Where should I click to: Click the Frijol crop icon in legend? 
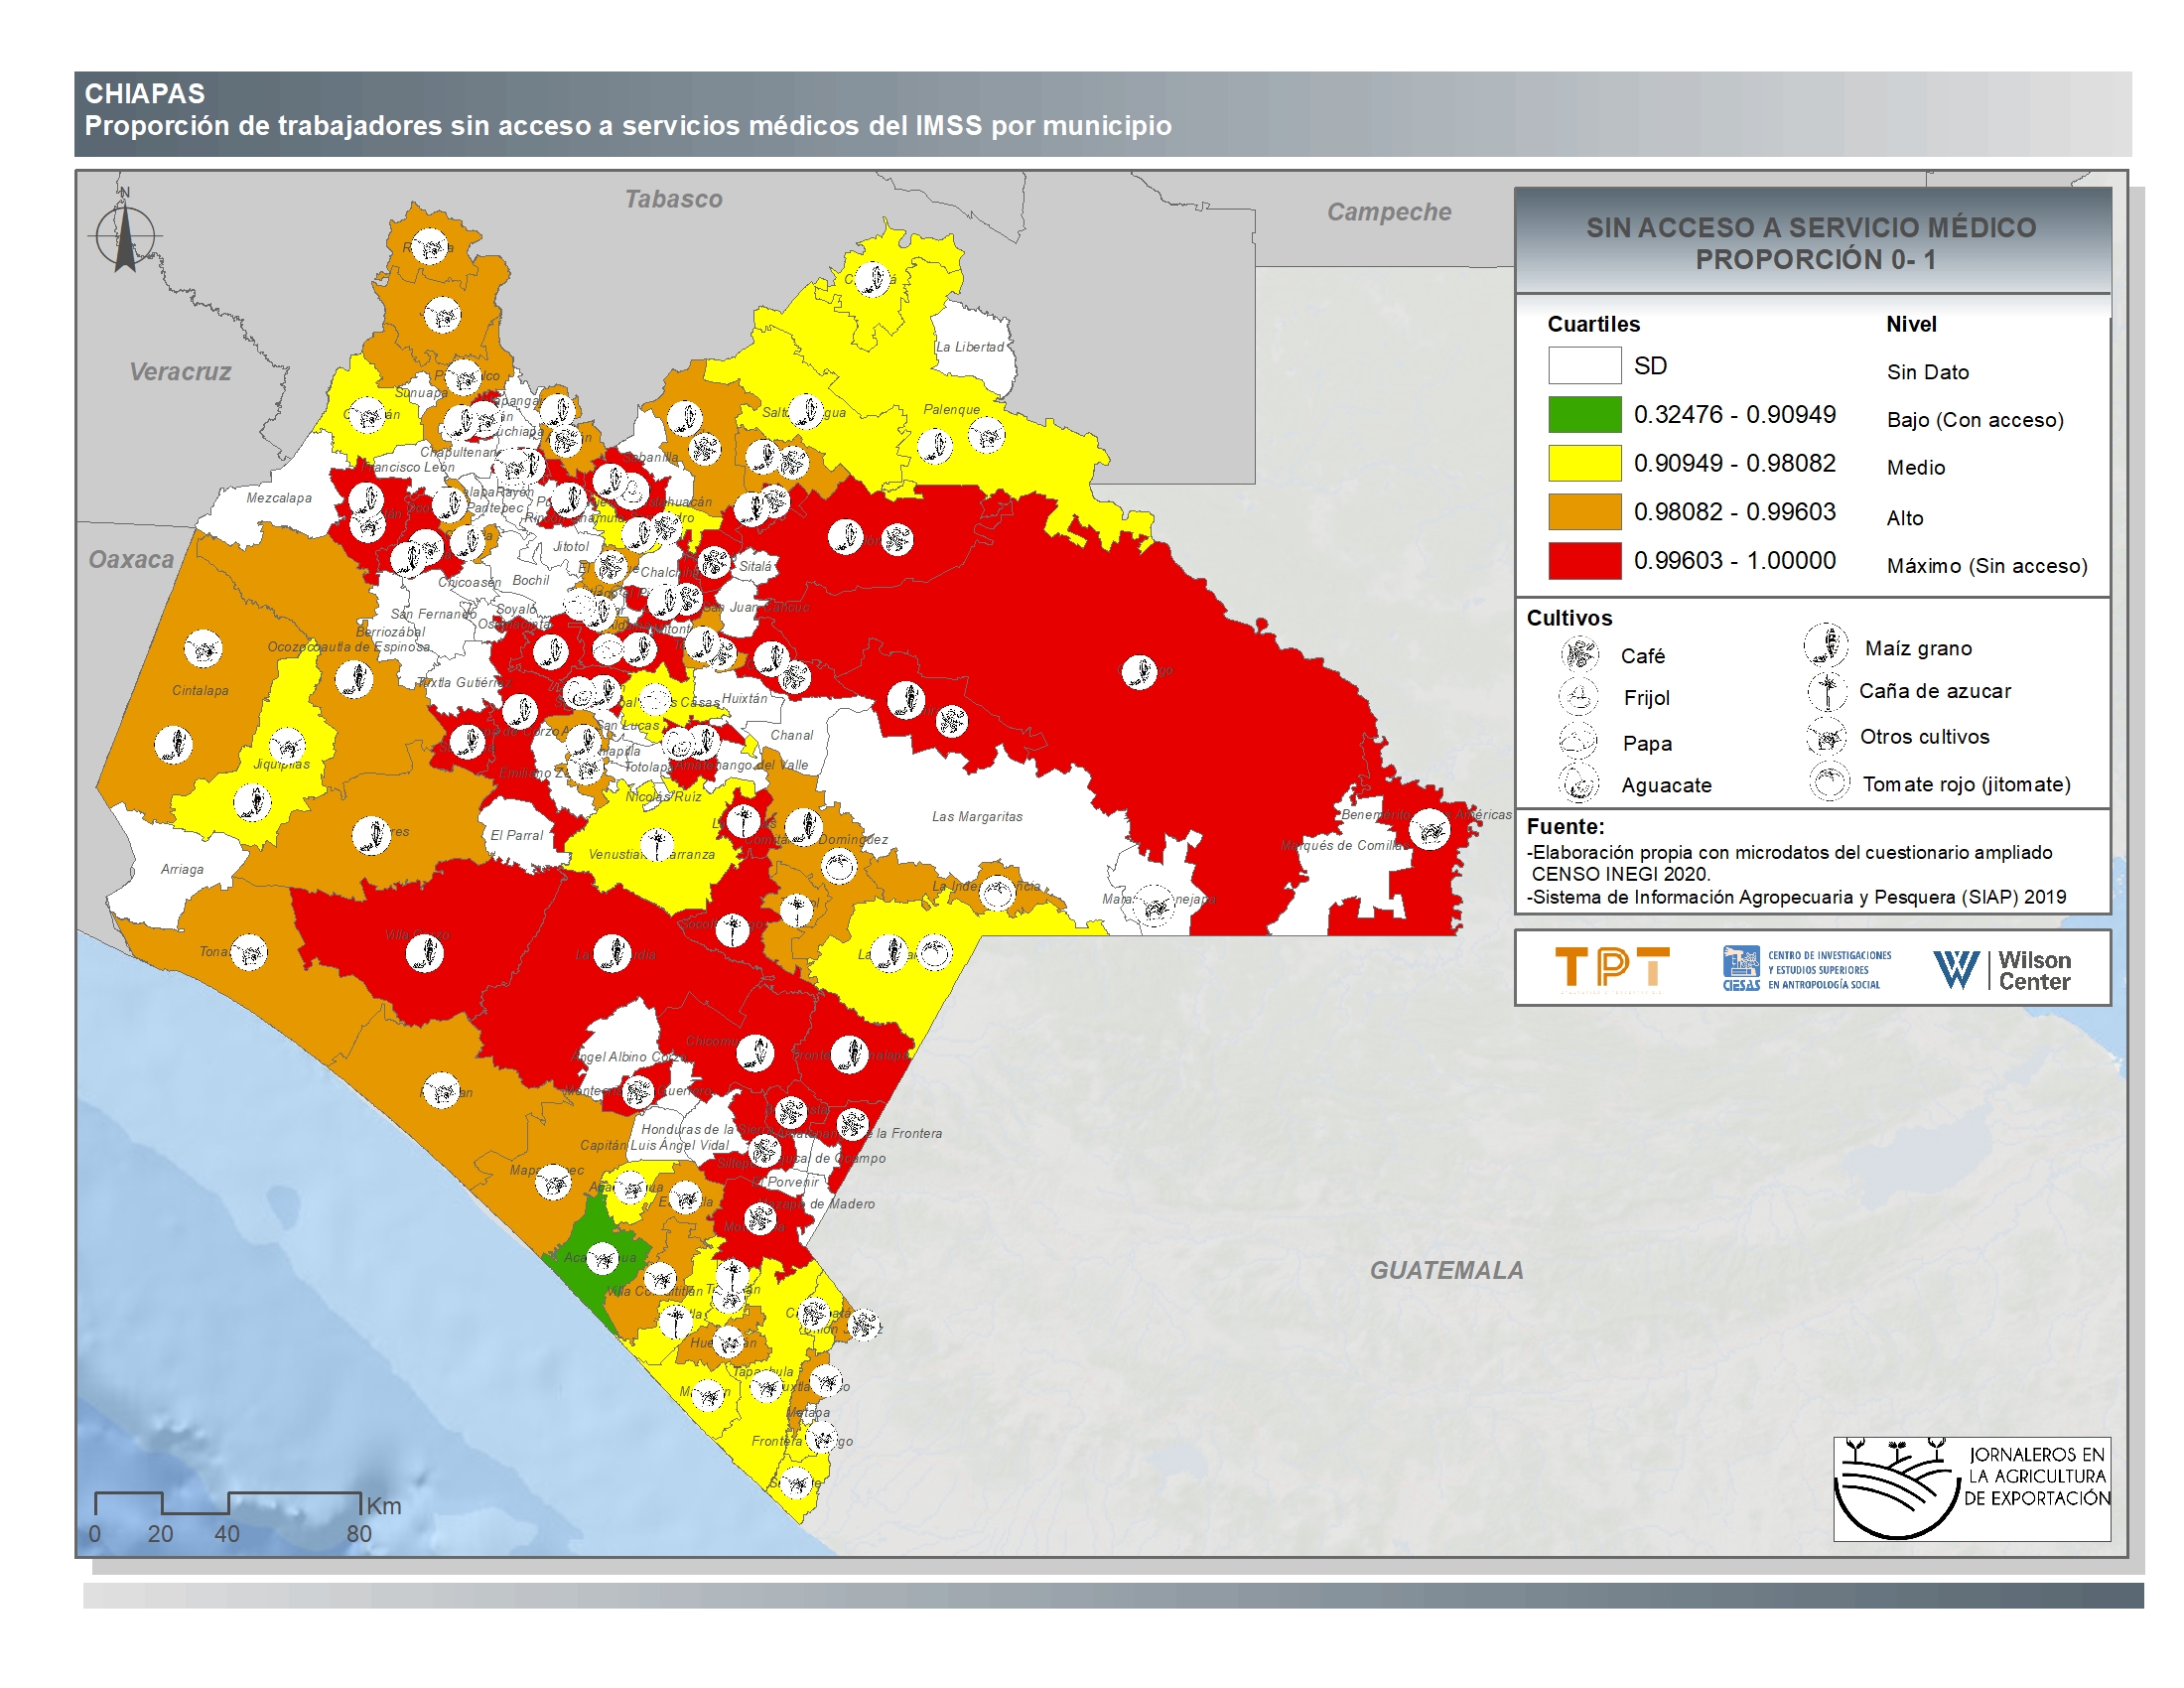[1578, 697]
